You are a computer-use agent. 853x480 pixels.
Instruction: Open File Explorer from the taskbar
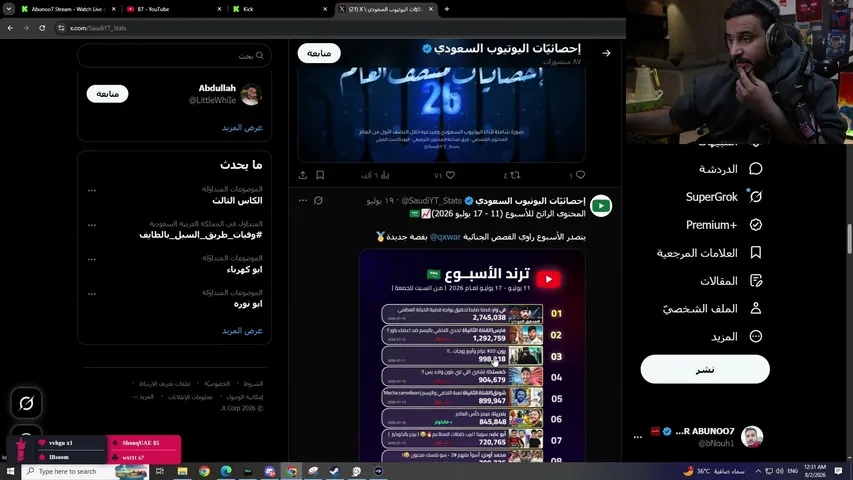point(182,471)
